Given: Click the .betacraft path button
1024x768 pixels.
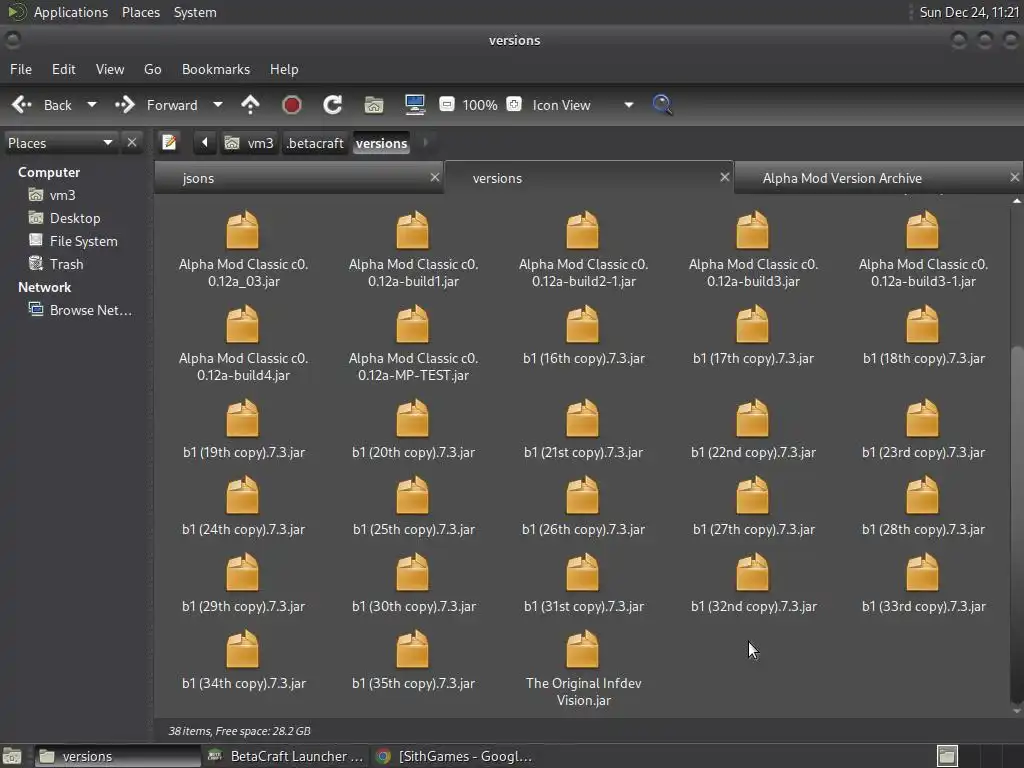Looking at the screenshot, I should pos(314,143).
